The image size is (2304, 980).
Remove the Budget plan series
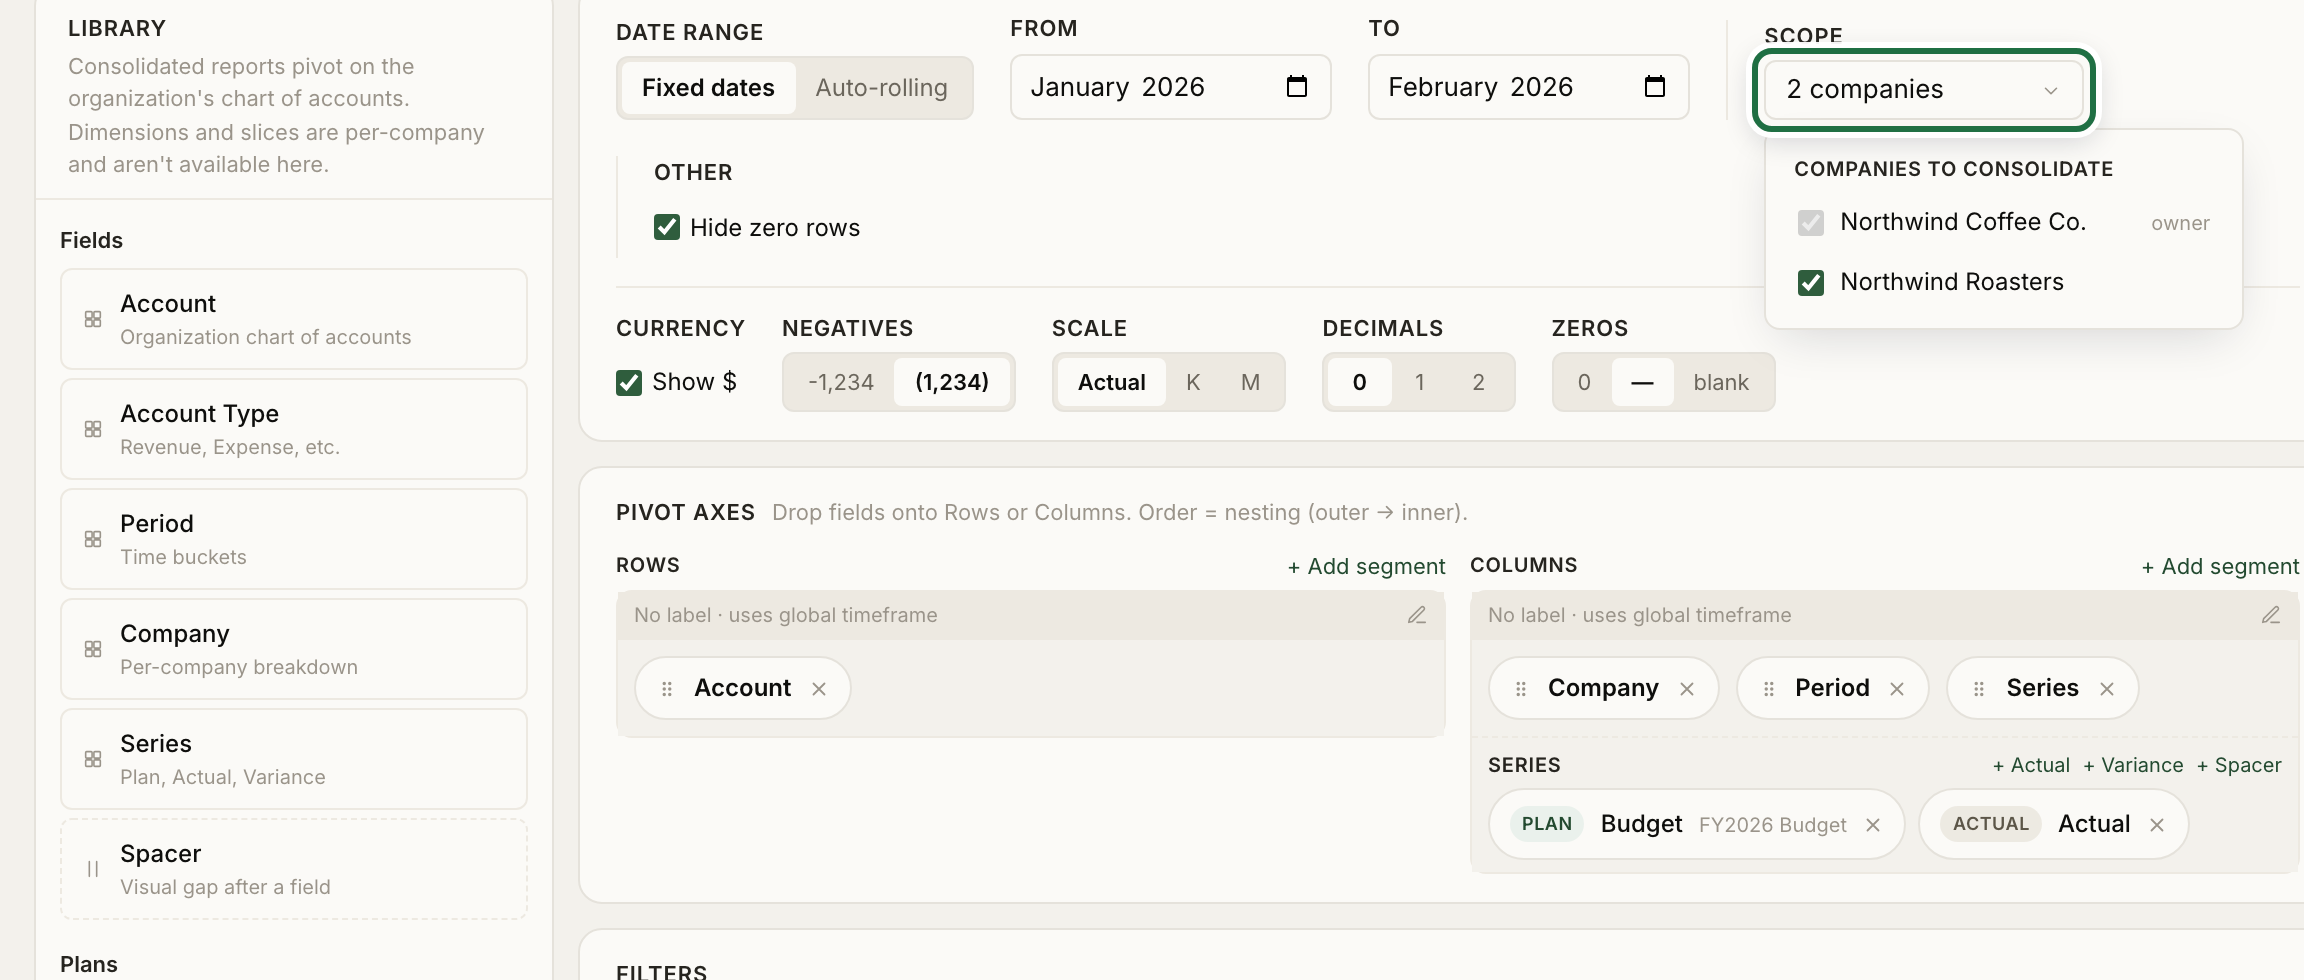click(x=1873, y=825)
